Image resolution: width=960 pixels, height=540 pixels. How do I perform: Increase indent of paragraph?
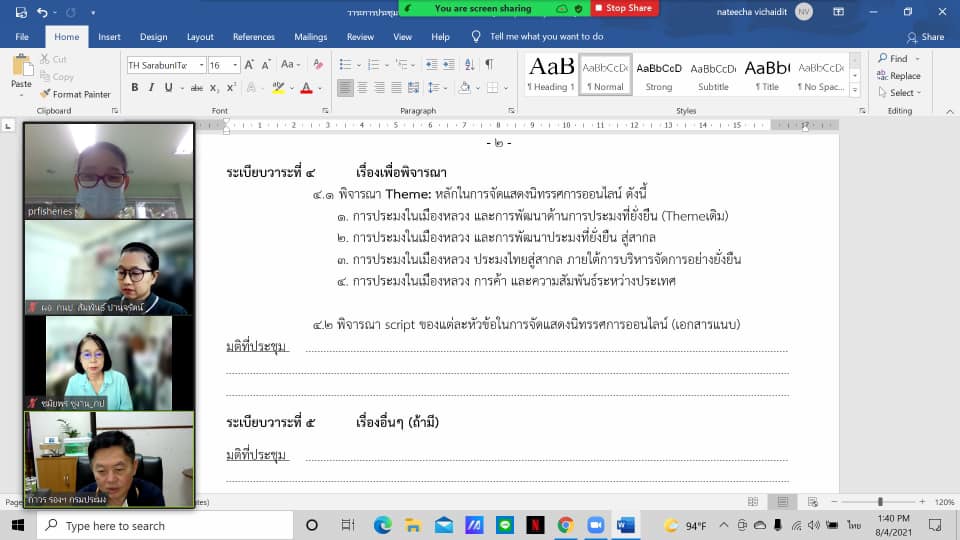coord(449,64)
